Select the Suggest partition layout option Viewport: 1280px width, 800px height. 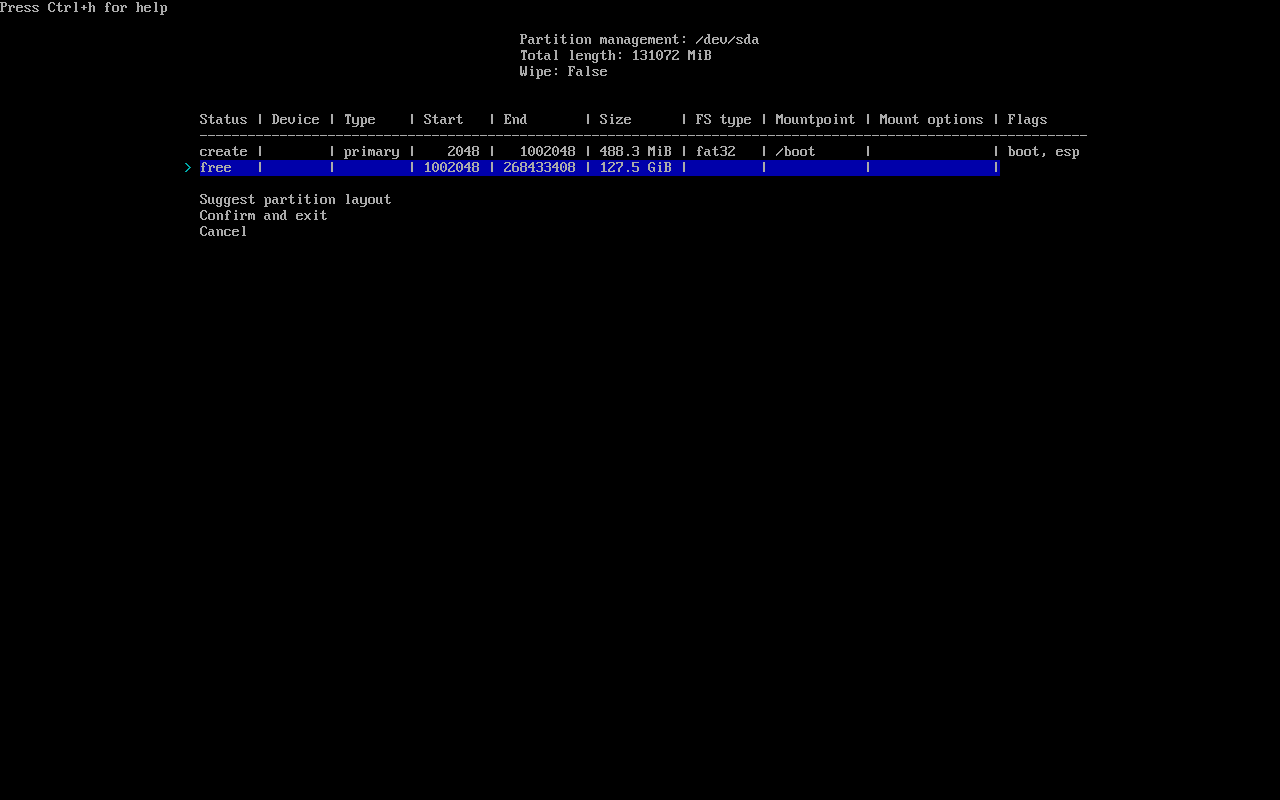(x=295, y=200)
